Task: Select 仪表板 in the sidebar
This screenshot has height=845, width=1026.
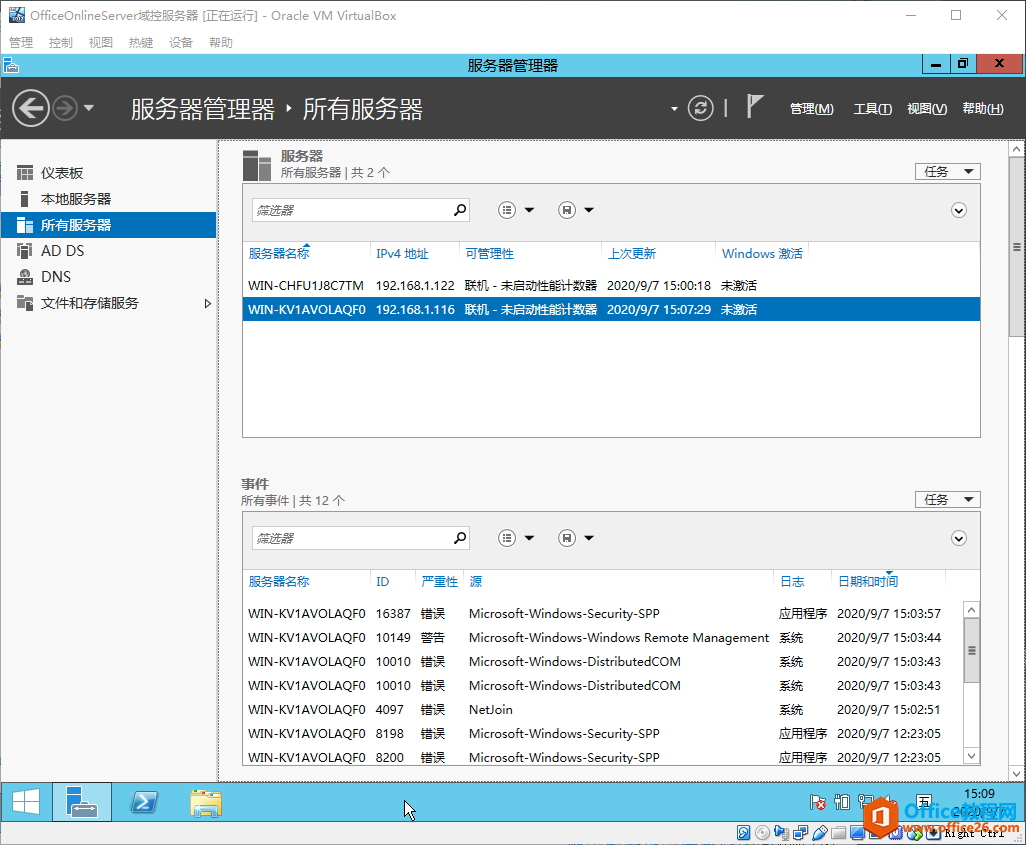Action: (60, 172)
